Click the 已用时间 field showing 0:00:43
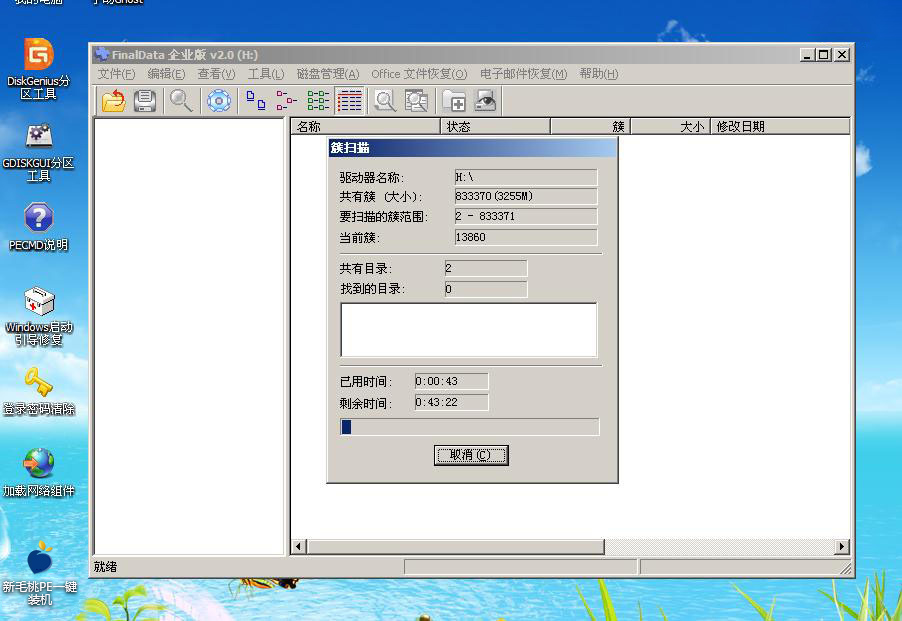Viewport: 902px width, 621px height. [x=452, y=381]
